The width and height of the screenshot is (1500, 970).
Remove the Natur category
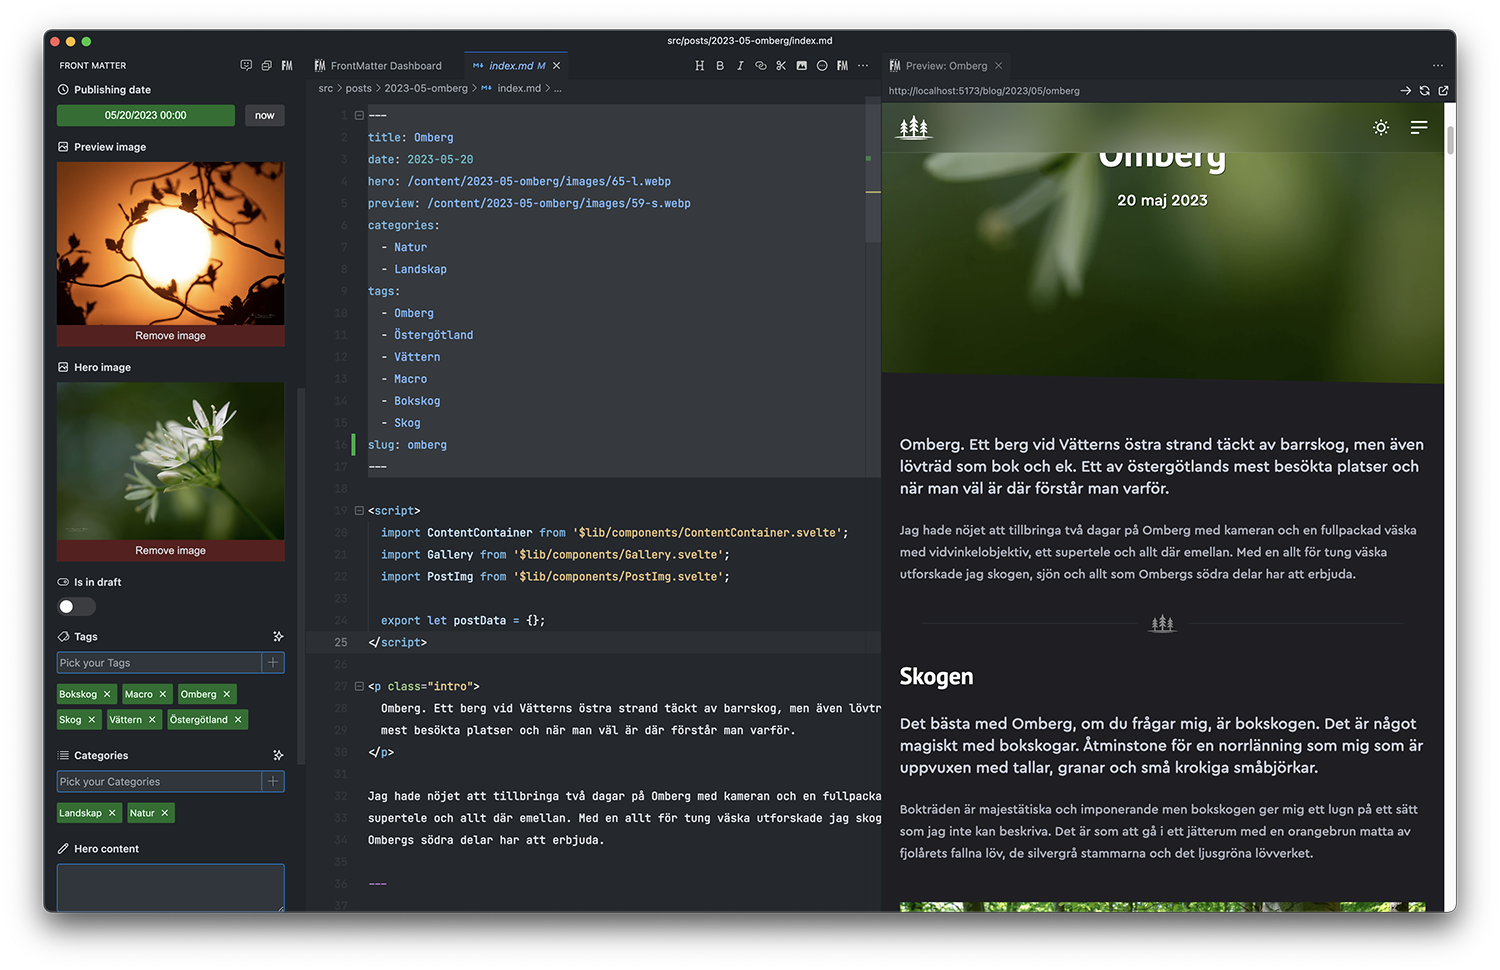pos(165,813)
